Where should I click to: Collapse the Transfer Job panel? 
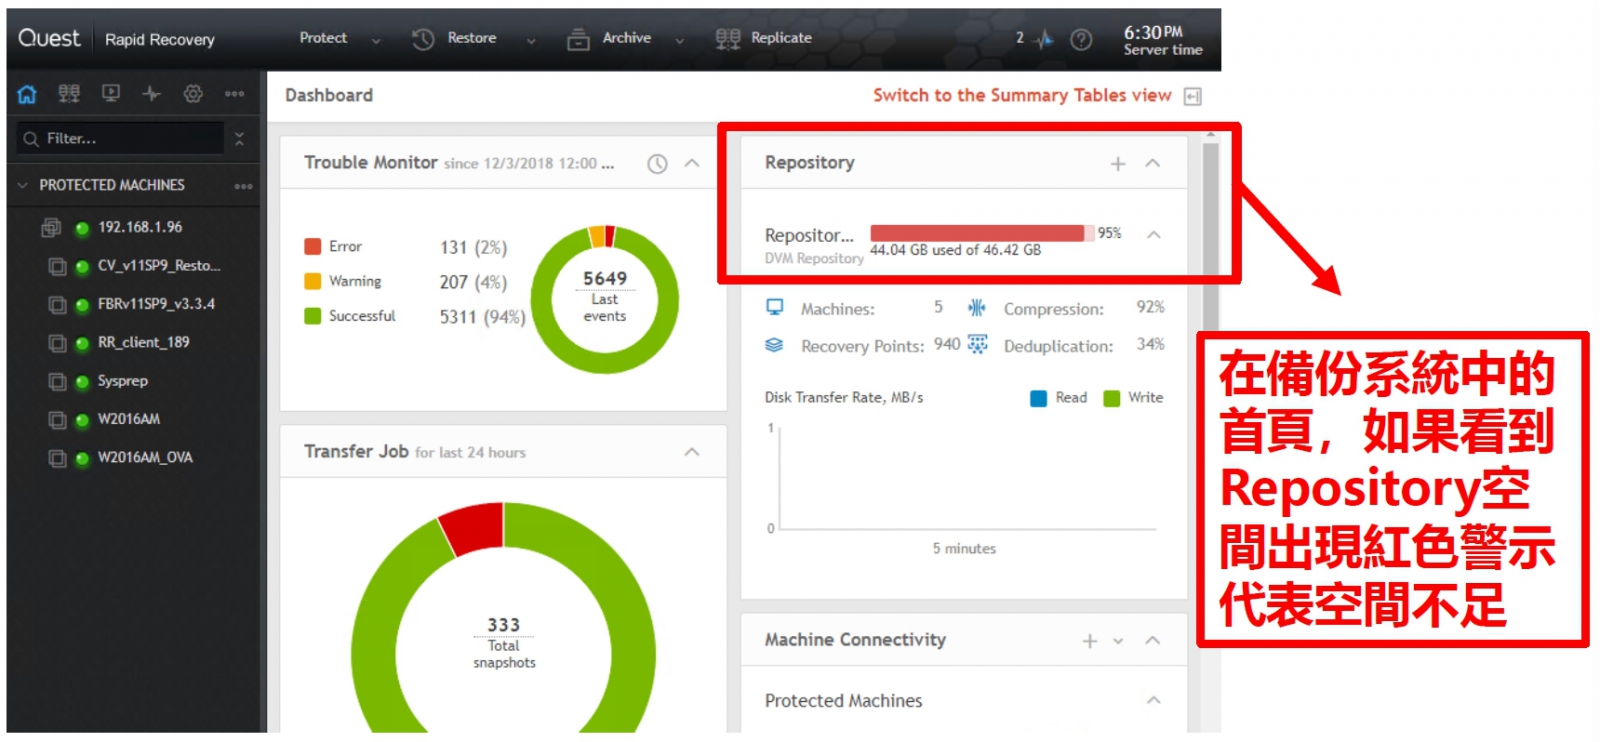tap(692, 452)
